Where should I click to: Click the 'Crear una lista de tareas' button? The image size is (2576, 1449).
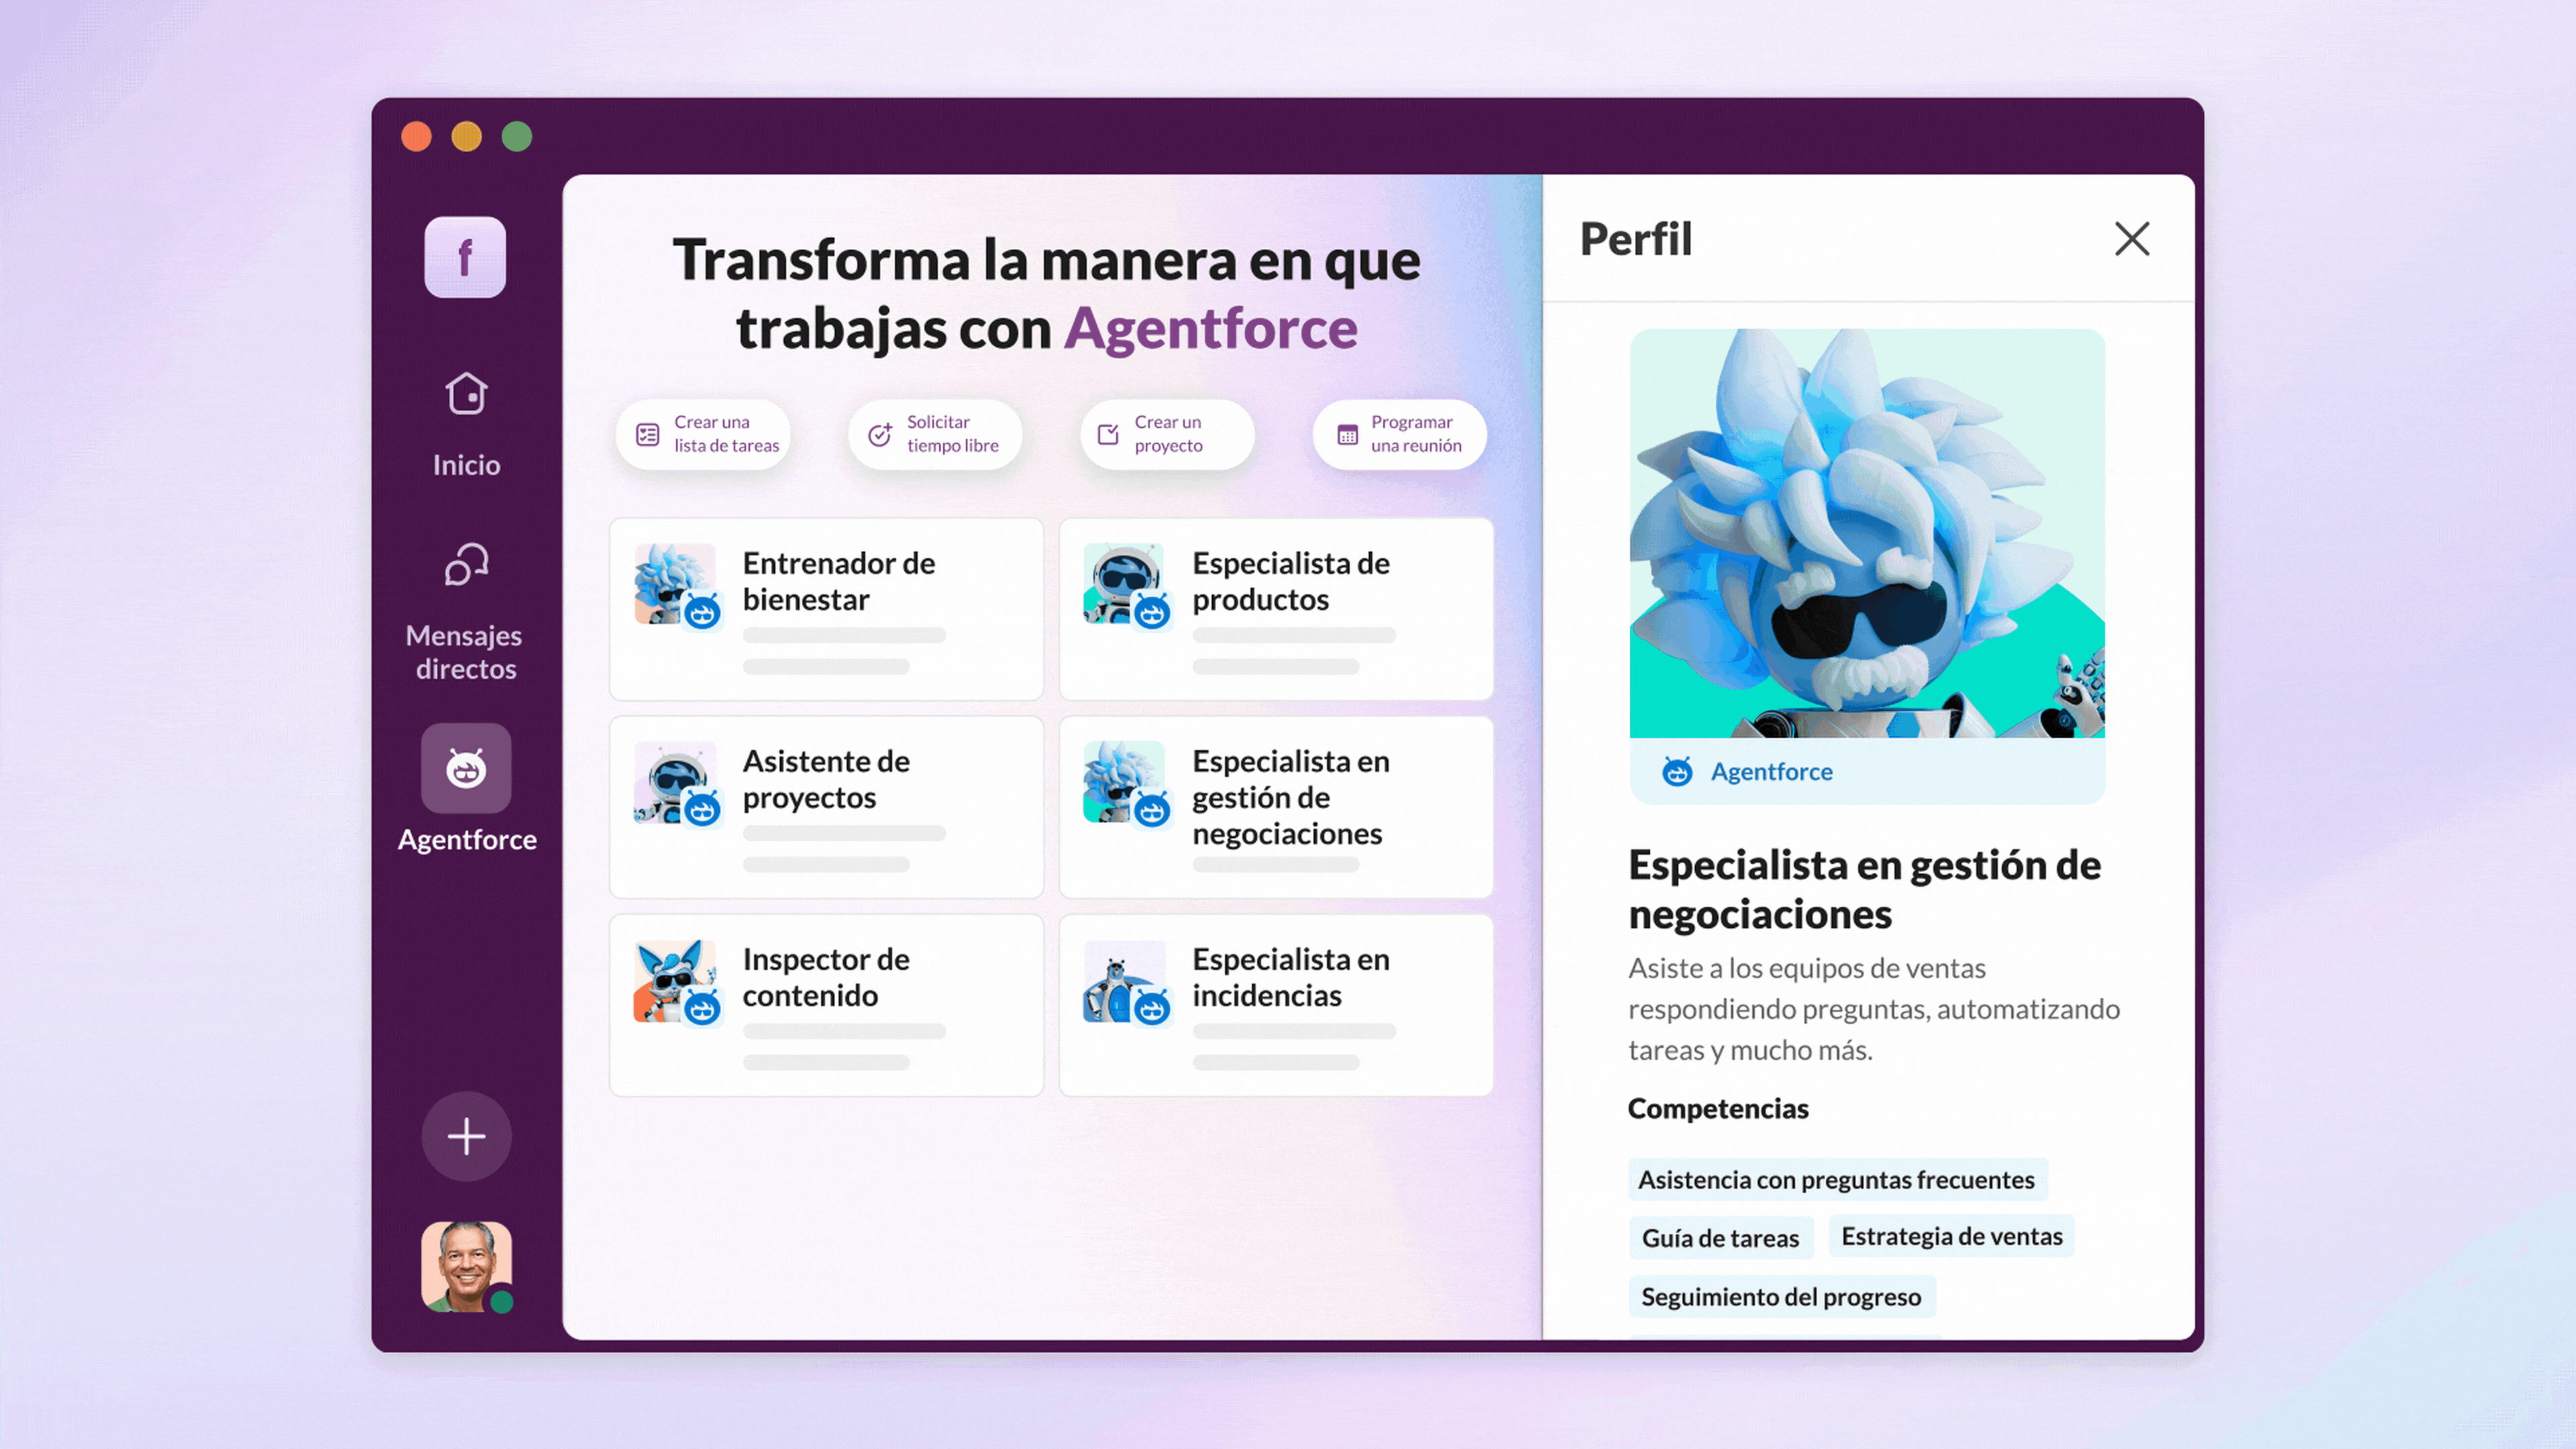point(704,434)
